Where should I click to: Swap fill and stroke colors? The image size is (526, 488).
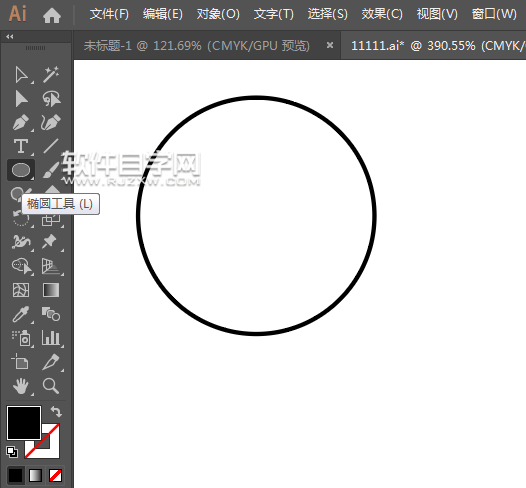click(x=56, y=412)
